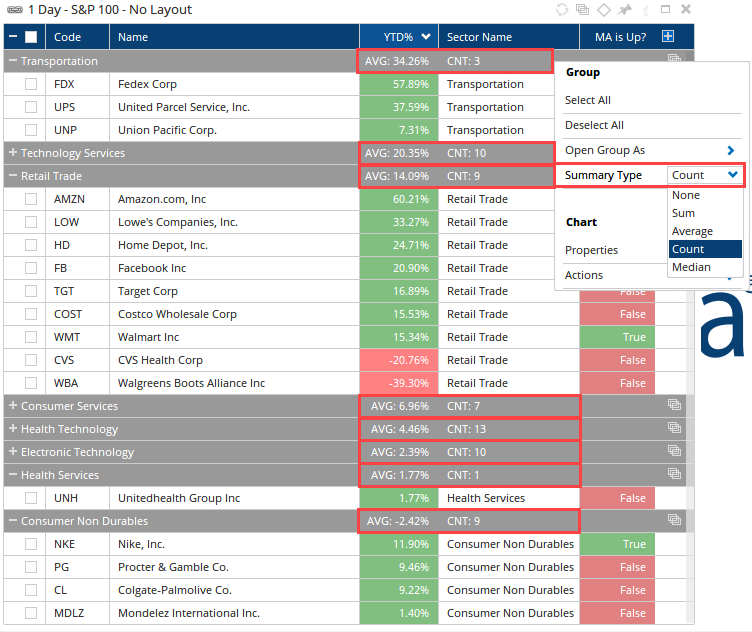Click Deselect All in Group menu
752x632 pixels.
point(594,125)
